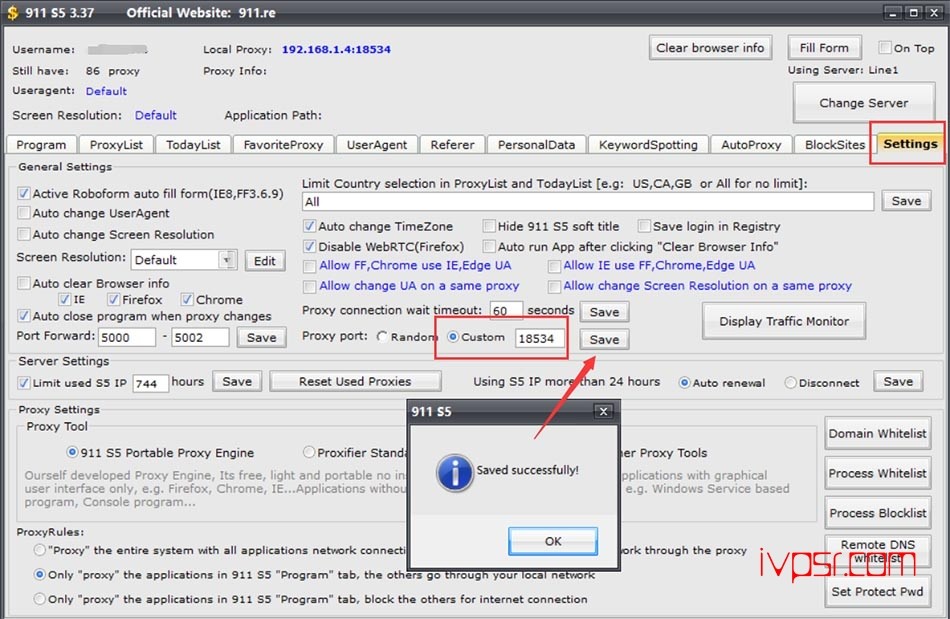Click the Clear browser info button

710,48
